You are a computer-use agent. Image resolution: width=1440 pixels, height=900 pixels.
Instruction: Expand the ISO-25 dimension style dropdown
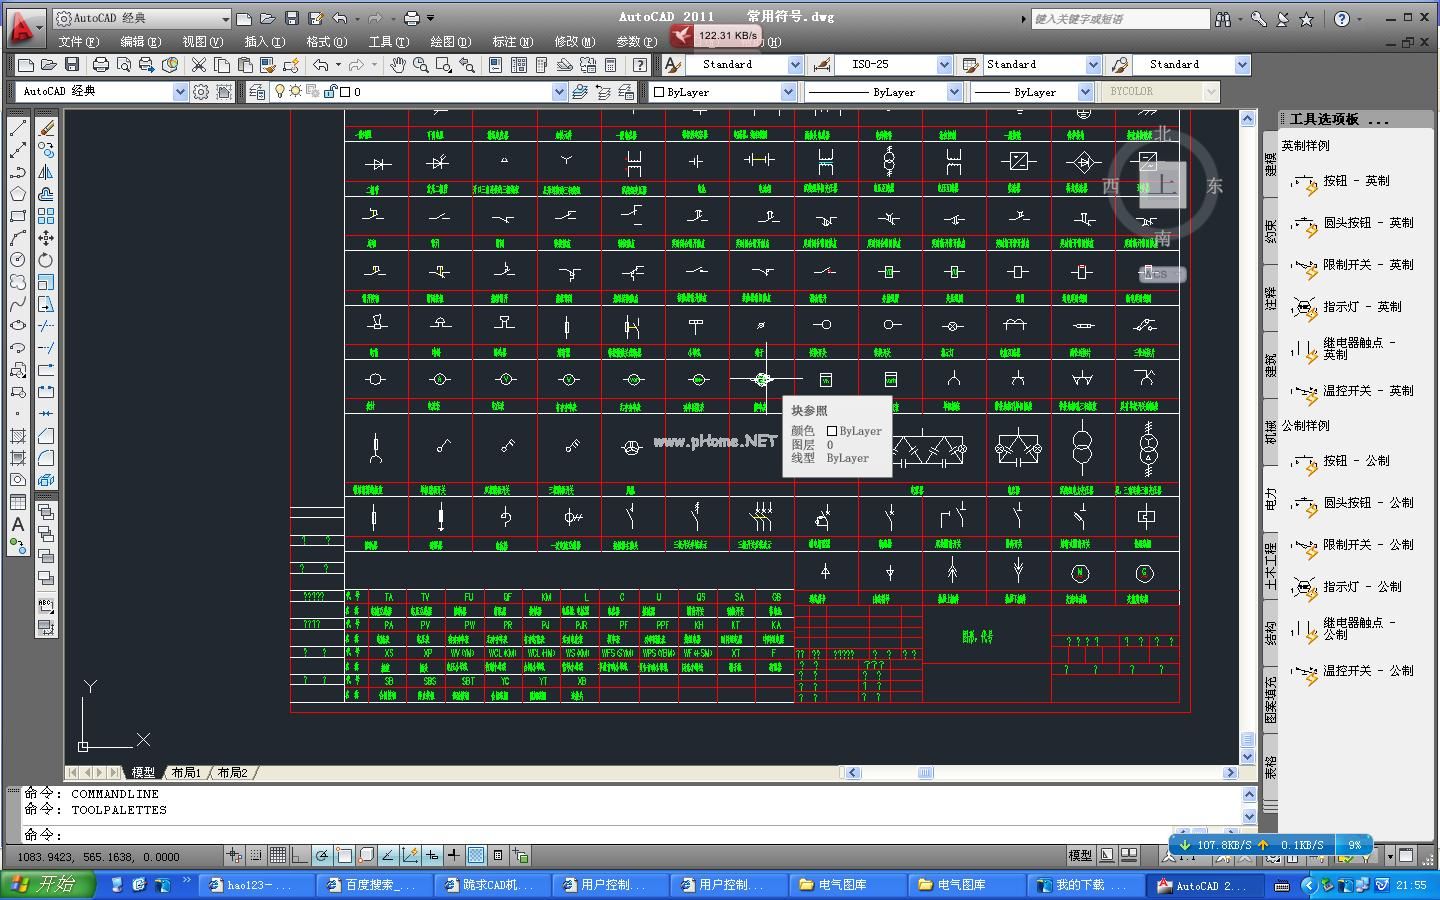point(943,65)
